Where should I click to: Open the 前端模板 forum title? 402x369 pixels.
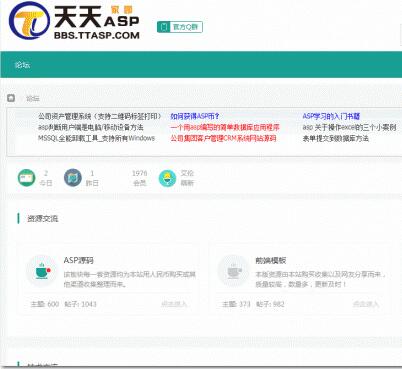pos(271,260)
